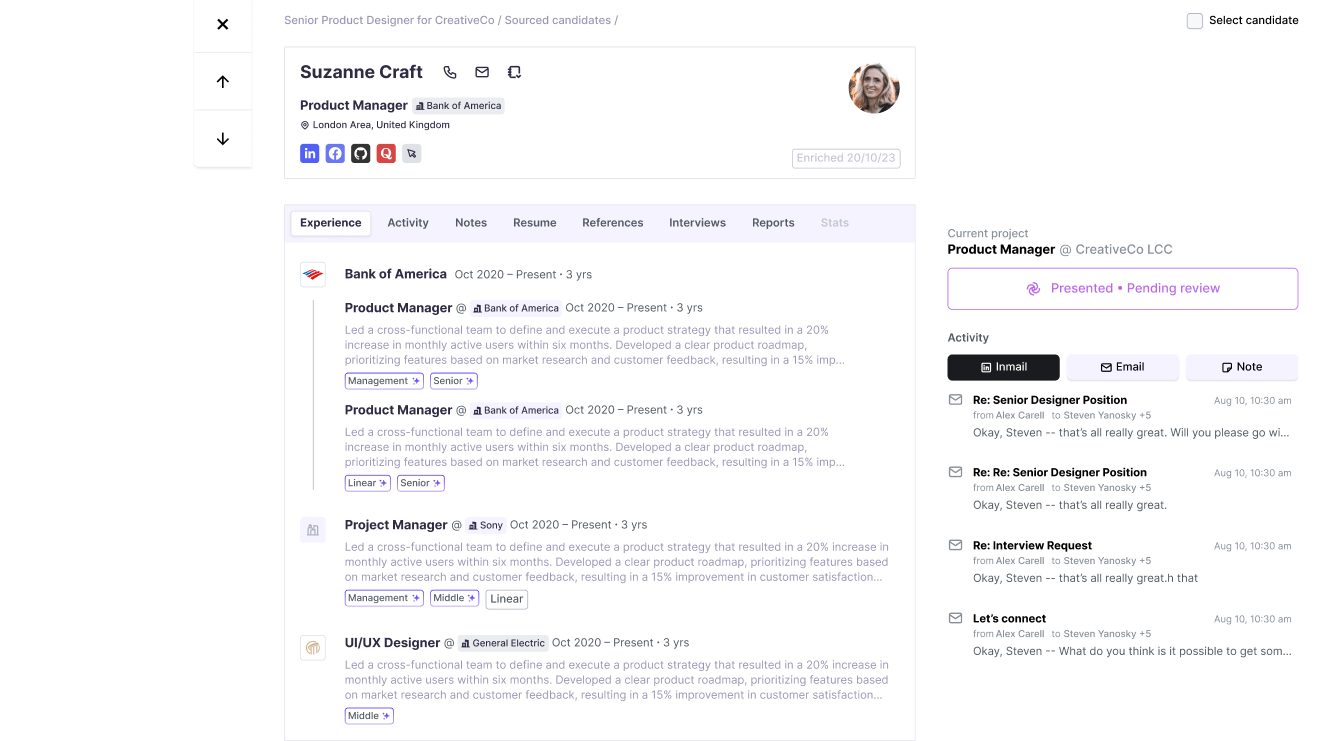Select the Email activity button
Screen dimensions: 1331x741
tap(1122, 367)
